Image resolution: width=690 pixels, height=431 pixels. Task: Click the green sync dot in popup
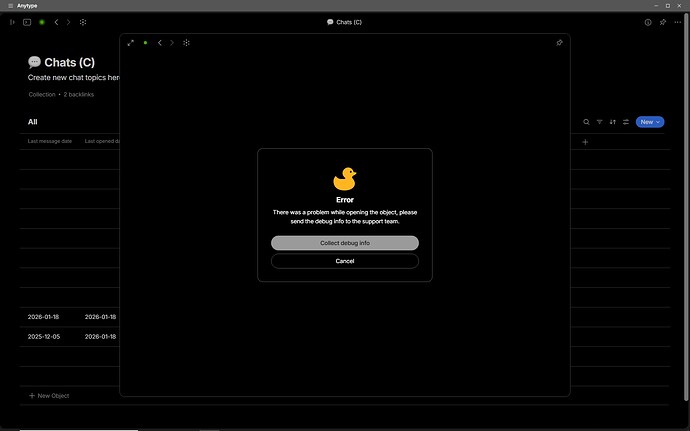tap(145, 43)
